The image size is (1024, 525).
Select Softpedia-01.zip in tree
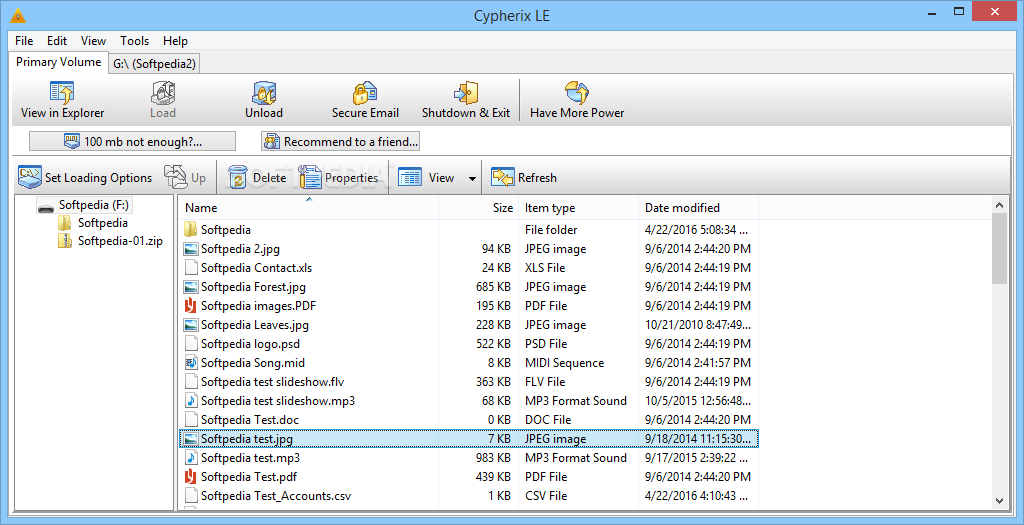point(120,241)
